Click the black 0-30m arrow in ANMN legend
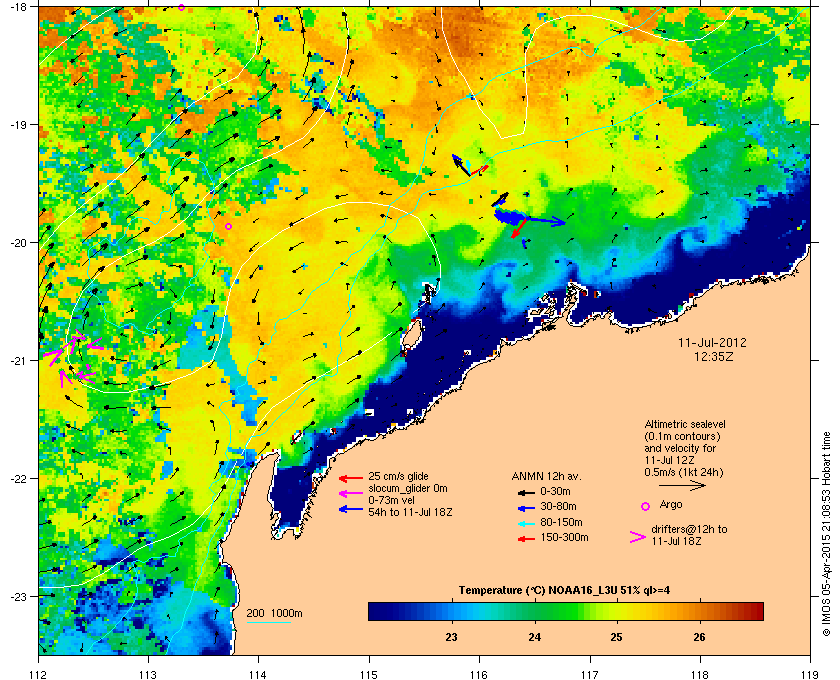 527,492
